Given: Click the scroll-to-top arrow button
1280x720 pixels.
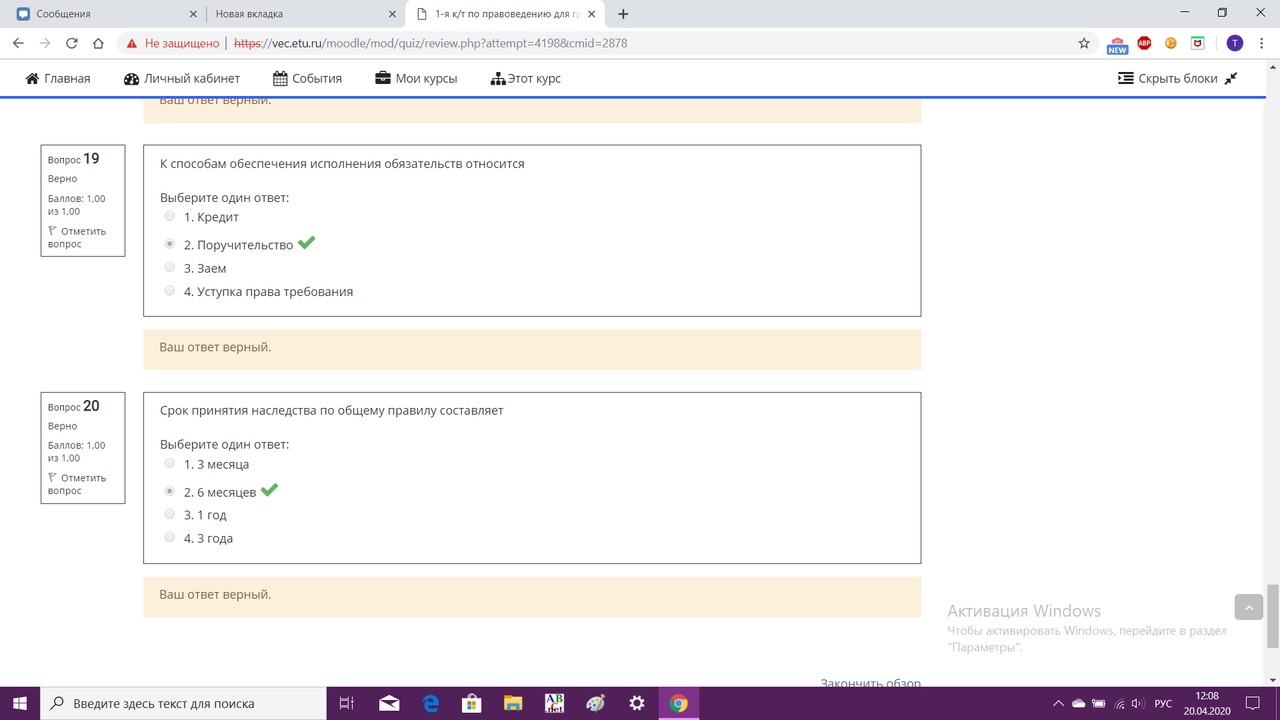Looking at the screenshot, I should point(1249,607).
